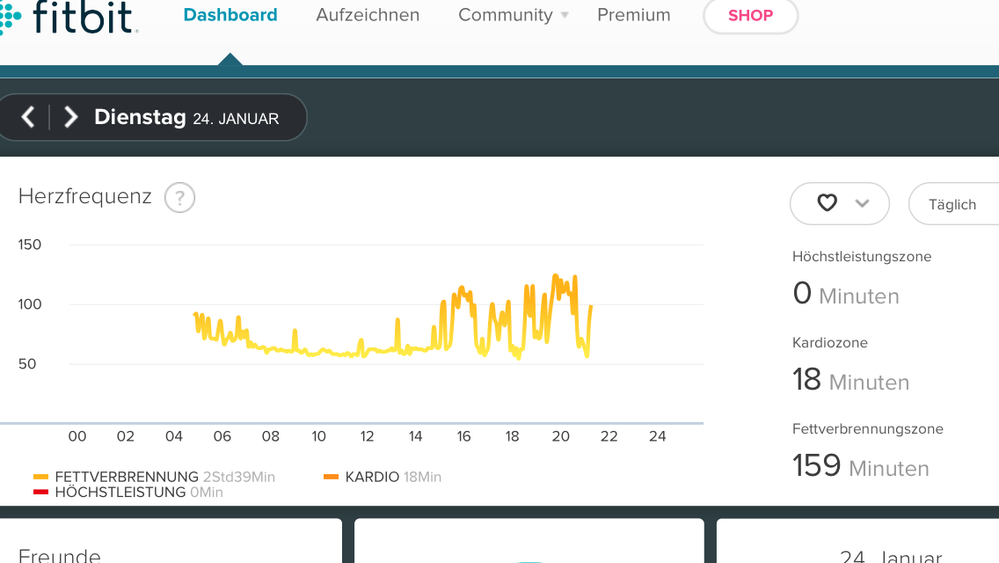Click the Kardio legend marker
Image resolution: width=999 pixels, height=563 pixels.
331,478
